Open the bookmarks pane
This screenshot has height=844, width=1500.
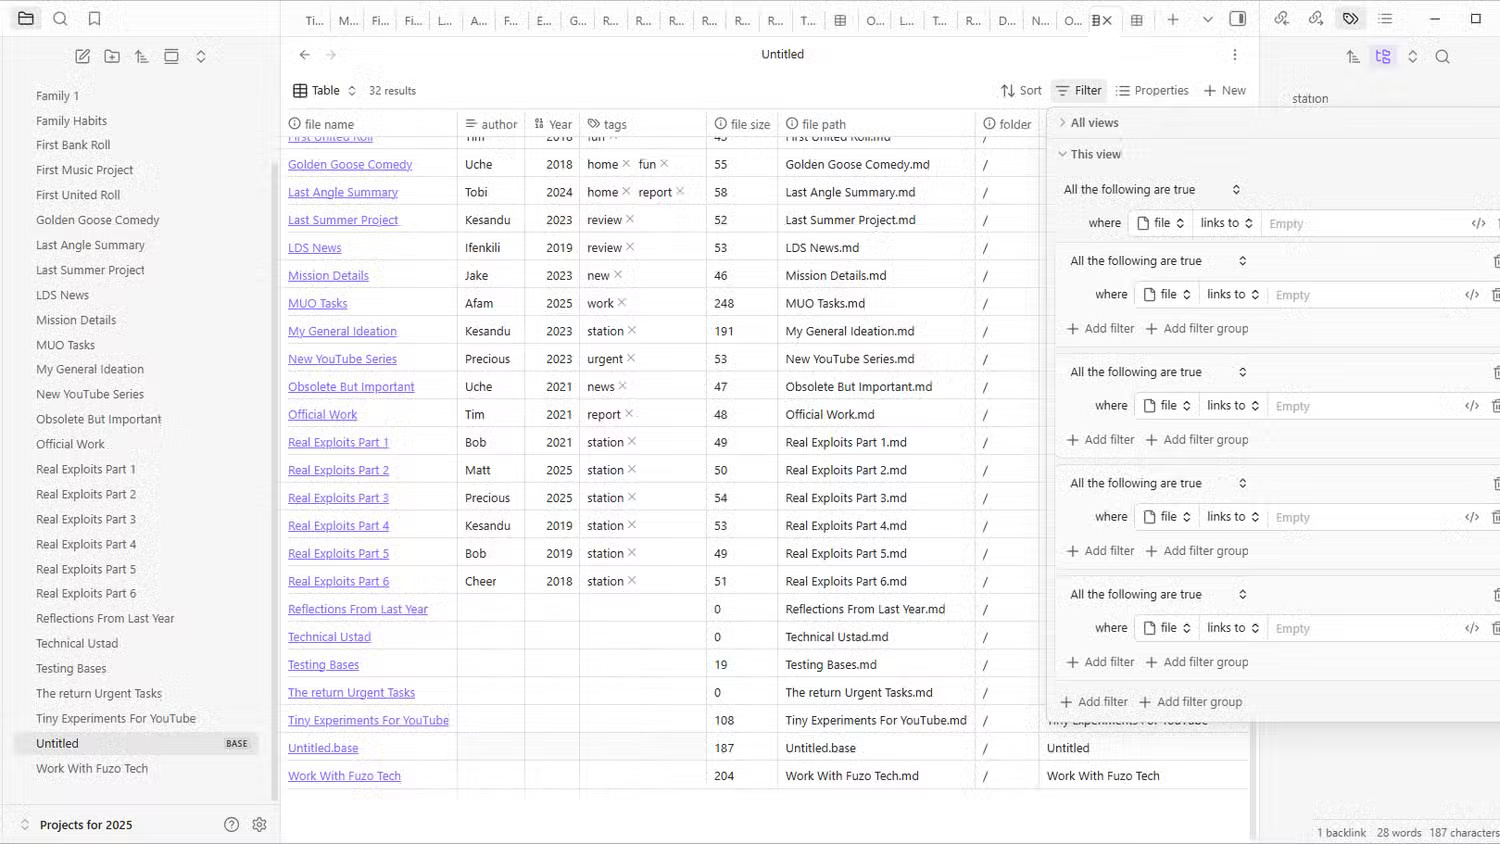(94, 19)
